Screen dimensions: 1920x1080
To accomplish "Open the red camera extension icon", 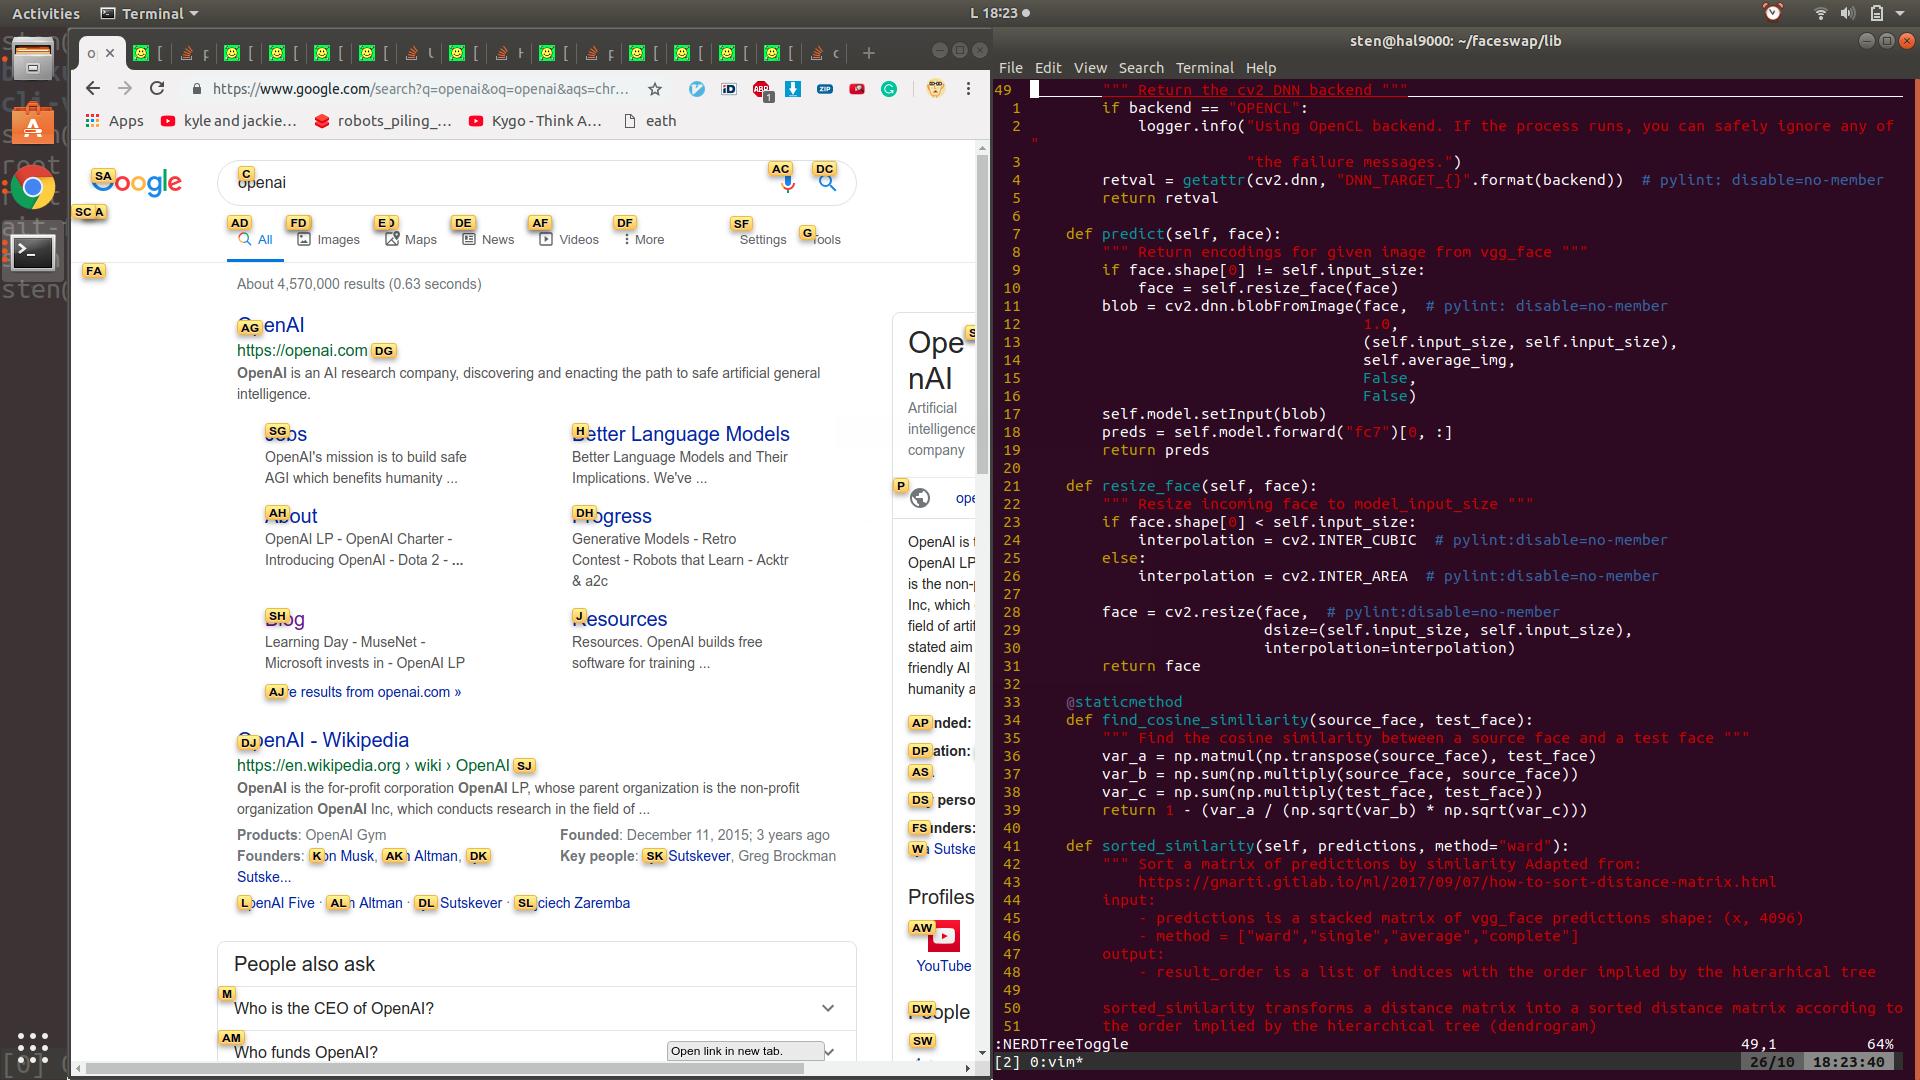I will (857, 89).
